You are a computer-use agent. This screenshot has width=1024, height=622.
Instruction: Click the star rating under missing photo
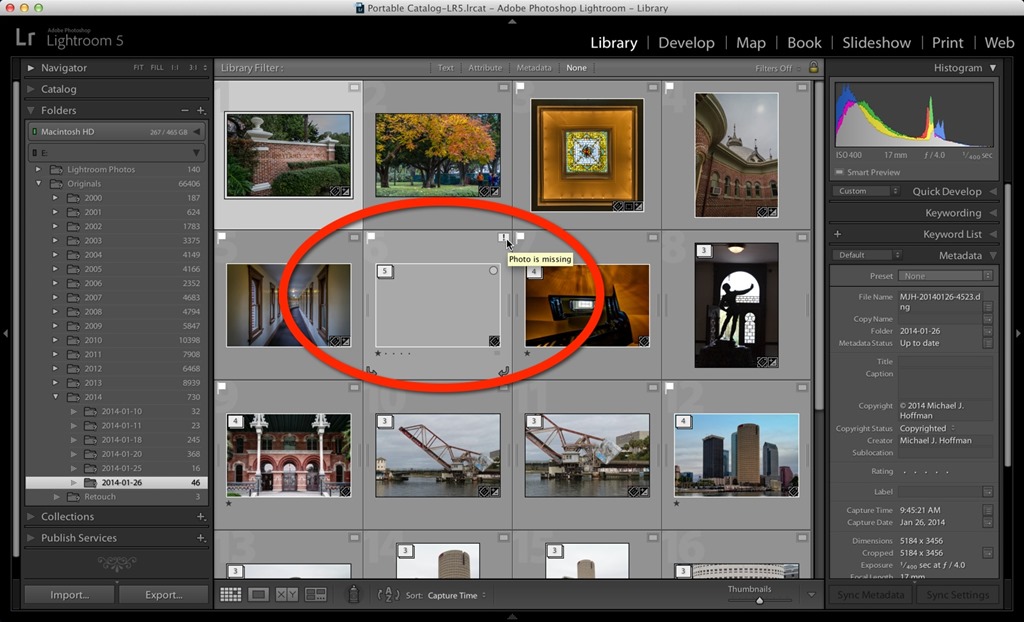tap(393, 353)
